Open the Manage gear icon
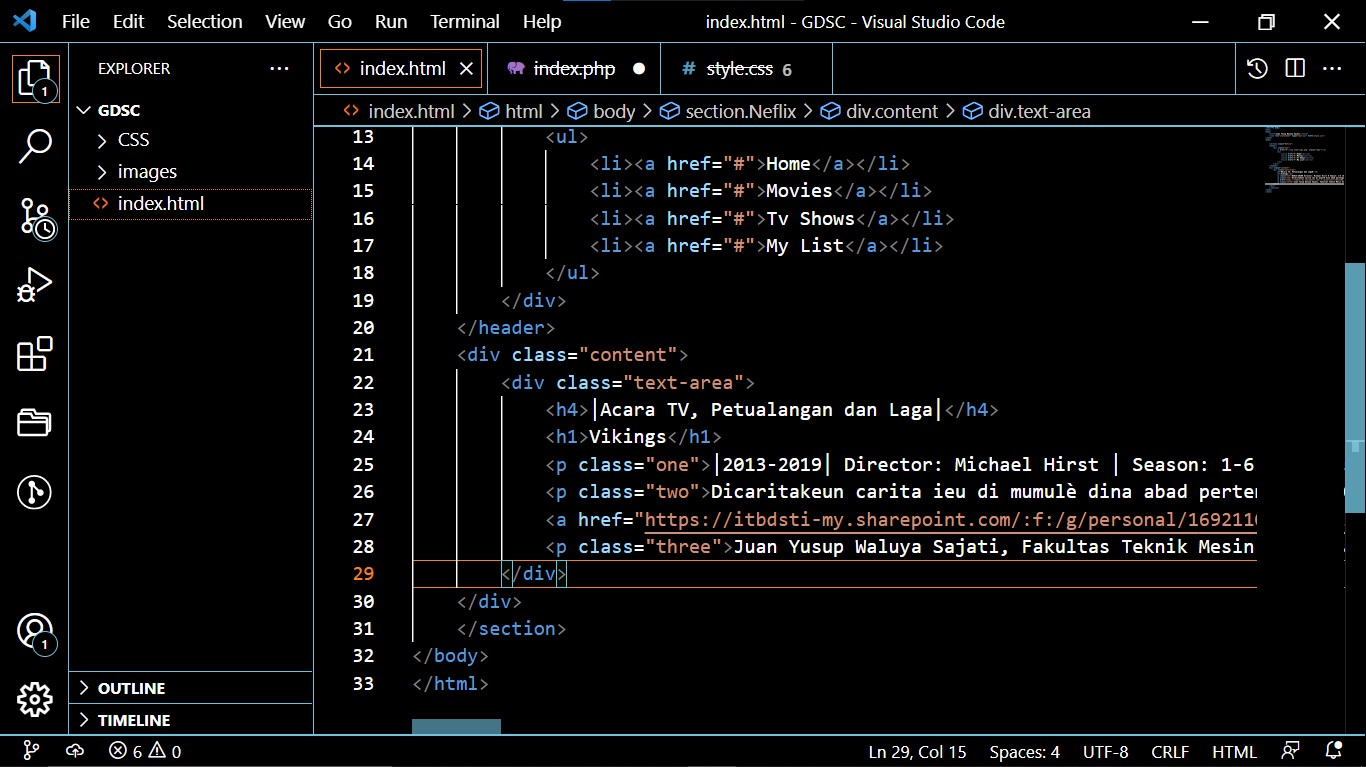 click(34, 699)
